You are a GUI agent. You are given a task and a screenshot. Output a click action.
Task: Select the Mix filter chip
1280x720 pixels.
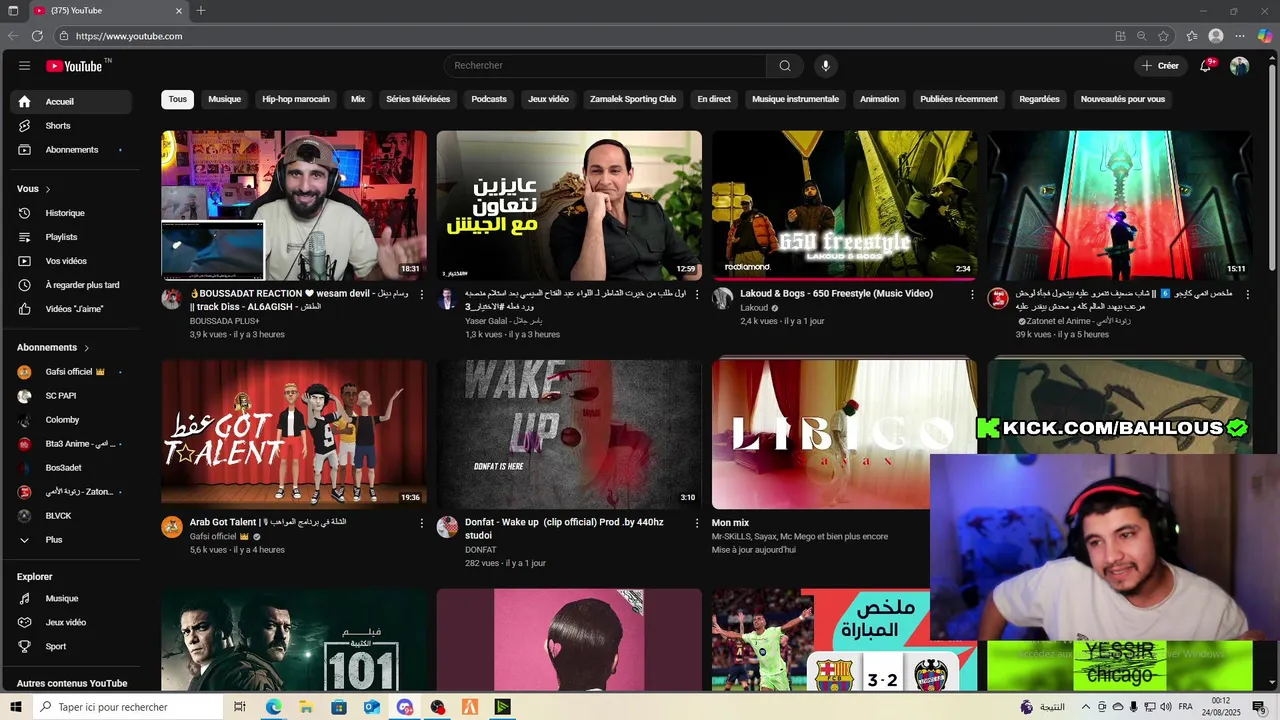point(358,100)
